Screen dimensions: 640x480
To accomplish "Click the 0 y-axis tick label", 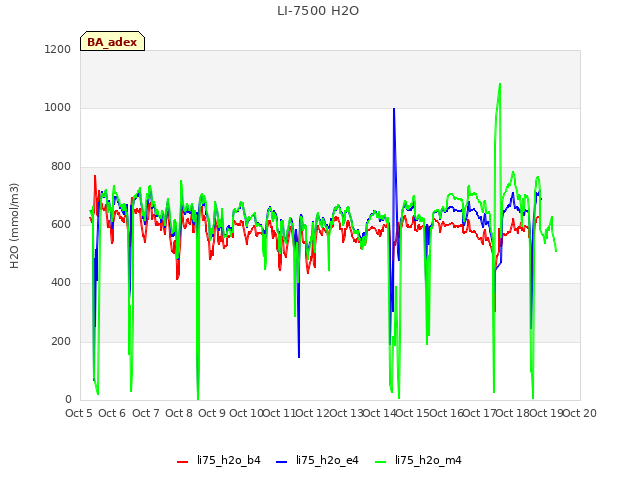I will (x=68, y=400).
